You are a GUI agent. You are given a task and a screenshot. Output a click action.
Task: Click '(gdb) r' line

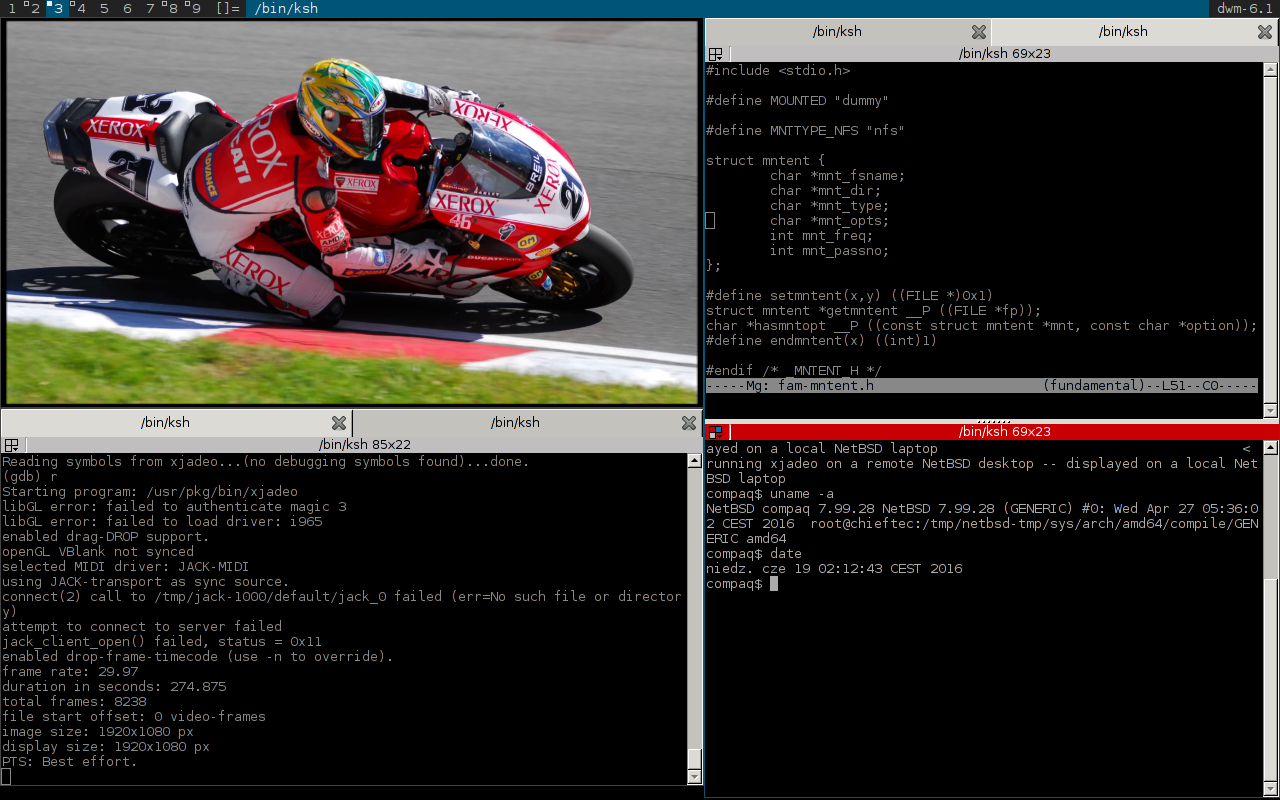click(30, 476)
